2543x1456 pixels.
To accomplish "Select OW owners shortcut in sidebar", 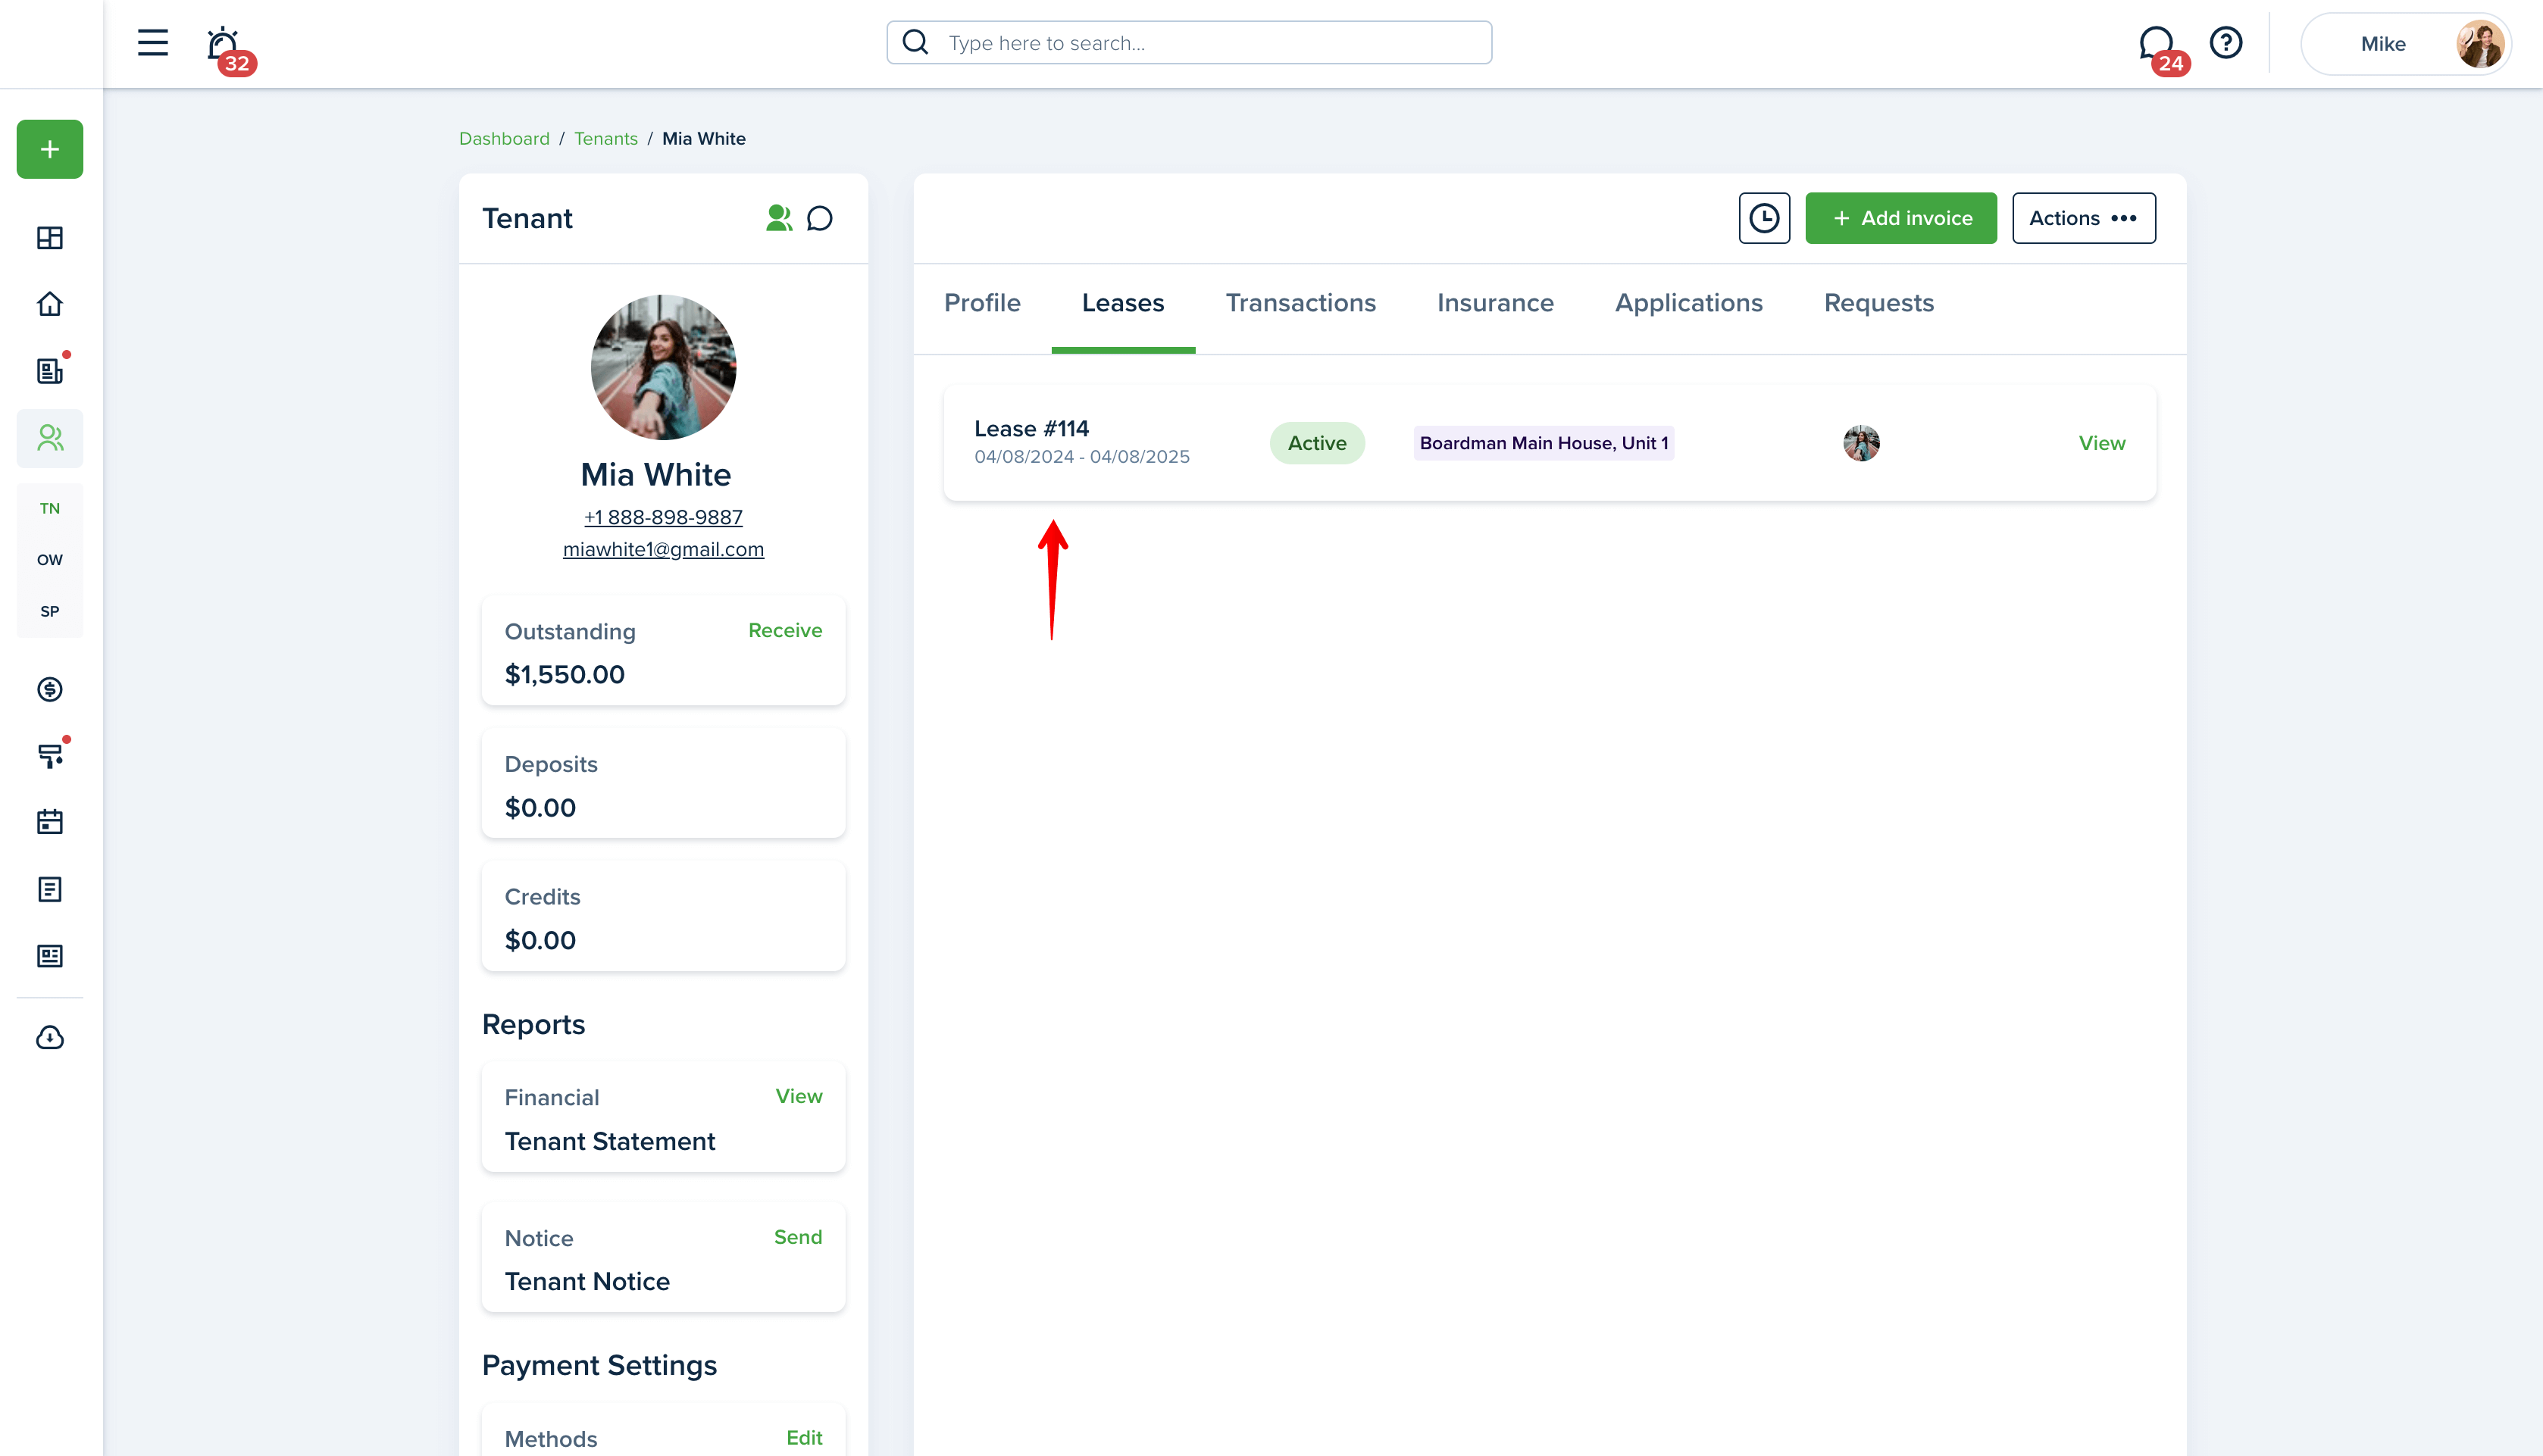I will 50,560.
